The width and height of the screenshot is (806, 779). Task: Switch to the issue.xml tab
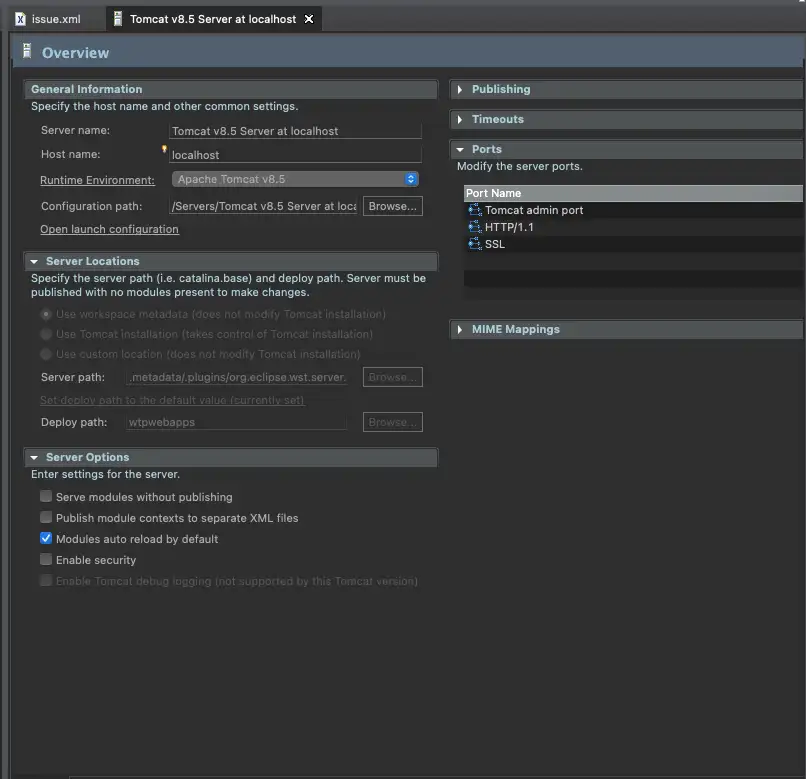[x=48, y=19]
